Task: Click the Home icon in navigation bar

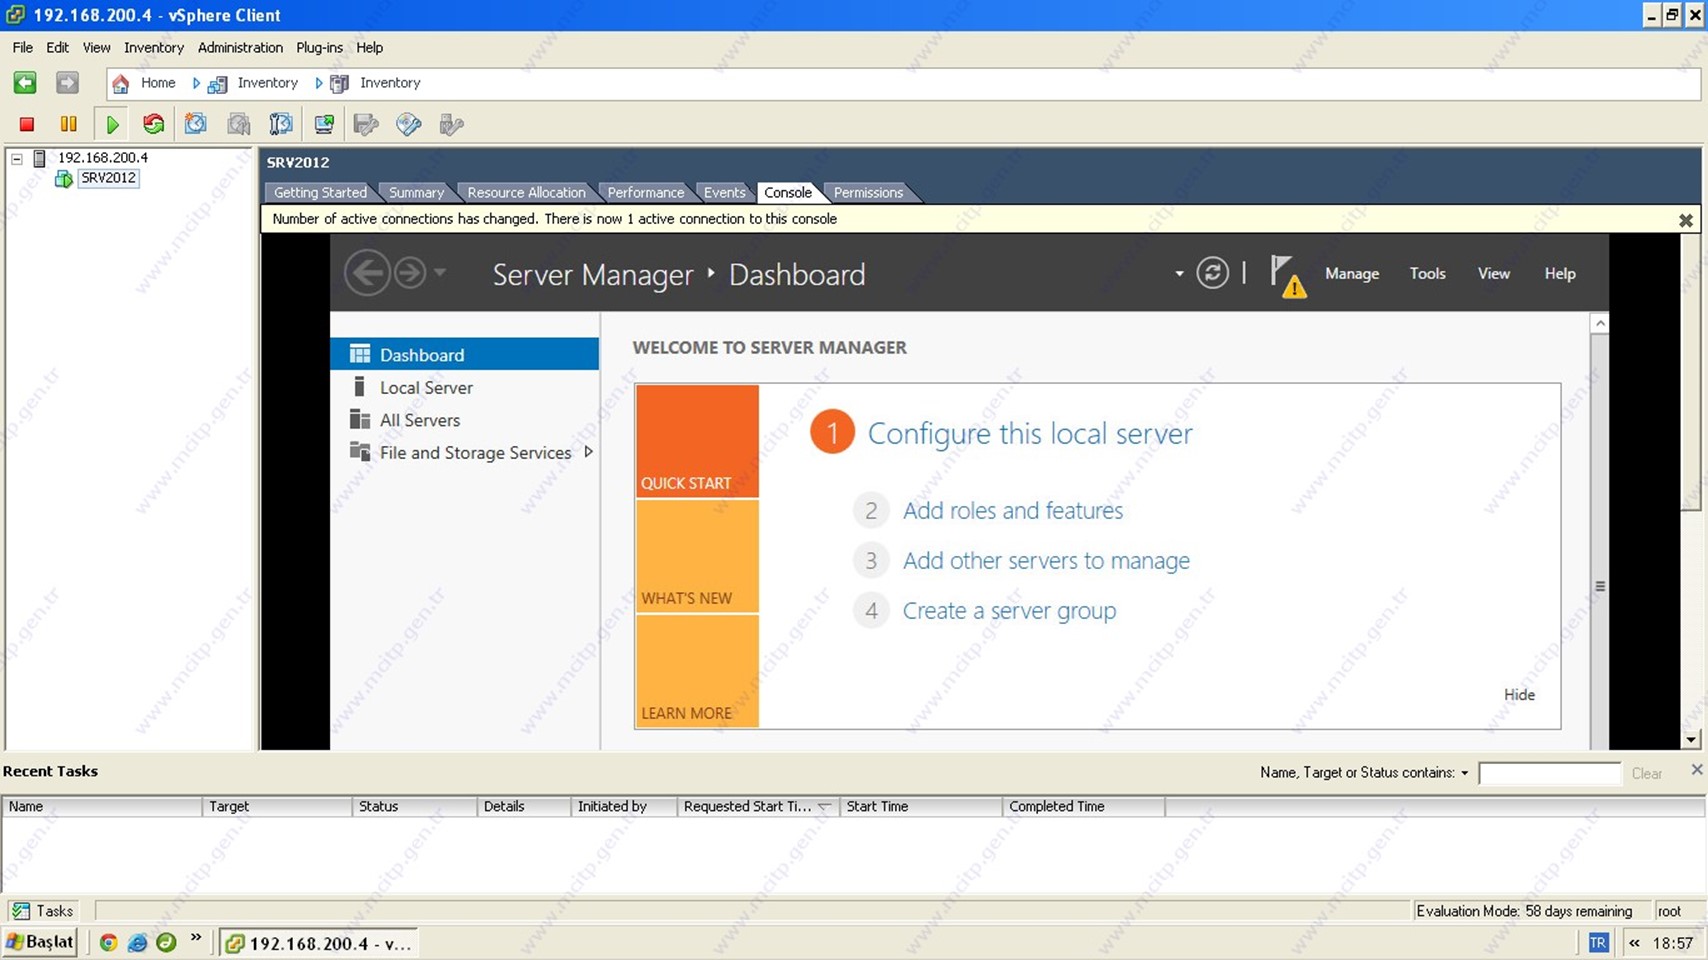Action: point(121,83)
